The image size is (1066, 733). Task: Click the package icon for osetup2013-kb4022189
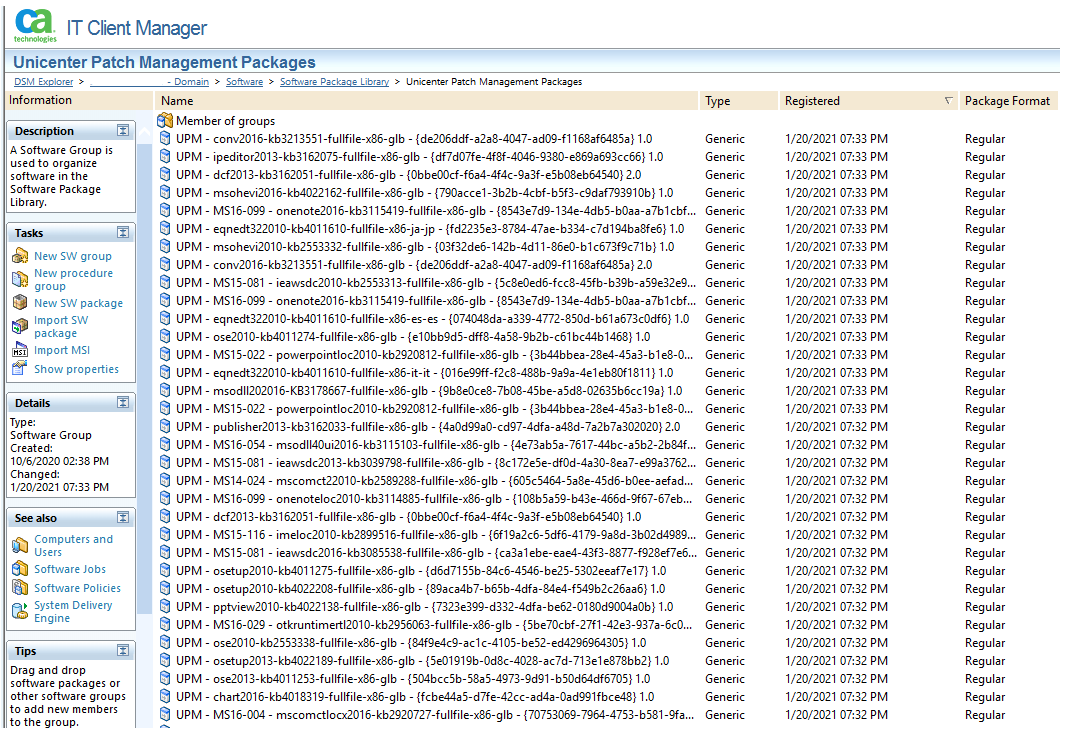(165, 660)
